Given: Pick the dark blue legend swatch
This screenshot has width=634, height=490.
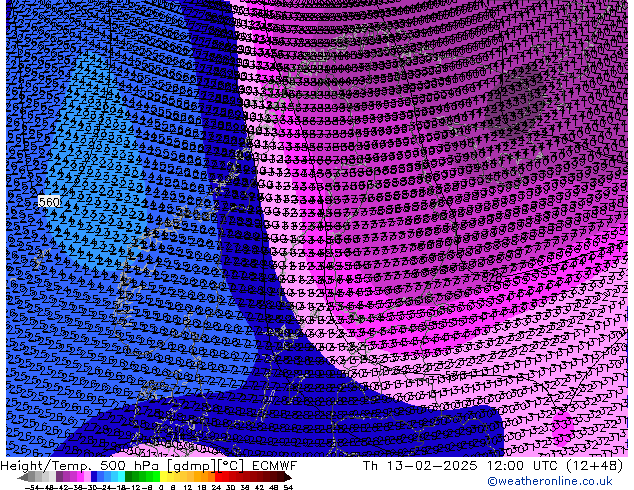Looking at the screenshot, I should (x=94, y=477).
